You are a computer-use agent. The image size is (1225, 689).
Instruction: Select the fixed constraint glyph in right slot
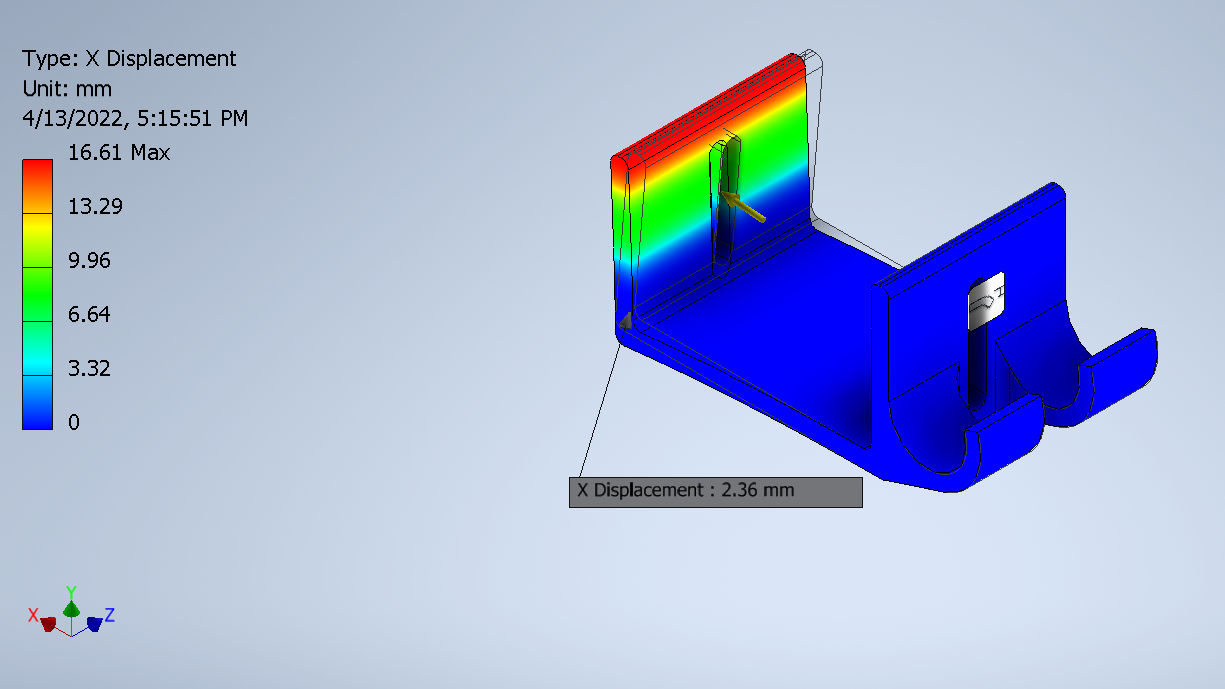pos(986,299)
